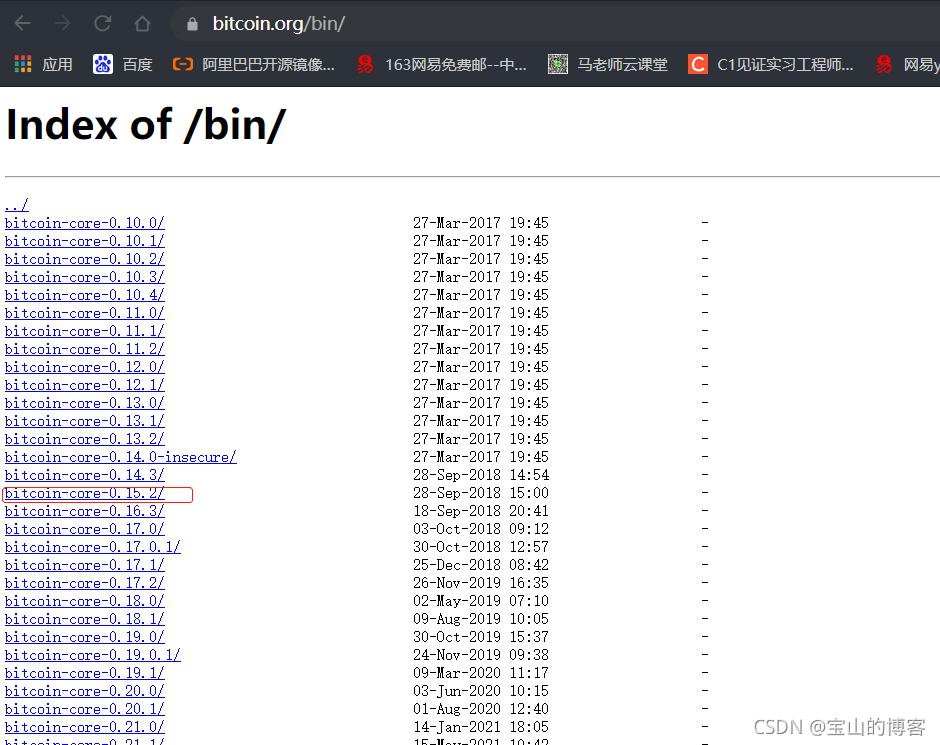940x745 pixels.
Task: Open bitcoin-core-0.11.2/ folder
Action: (x=85, y=349)
